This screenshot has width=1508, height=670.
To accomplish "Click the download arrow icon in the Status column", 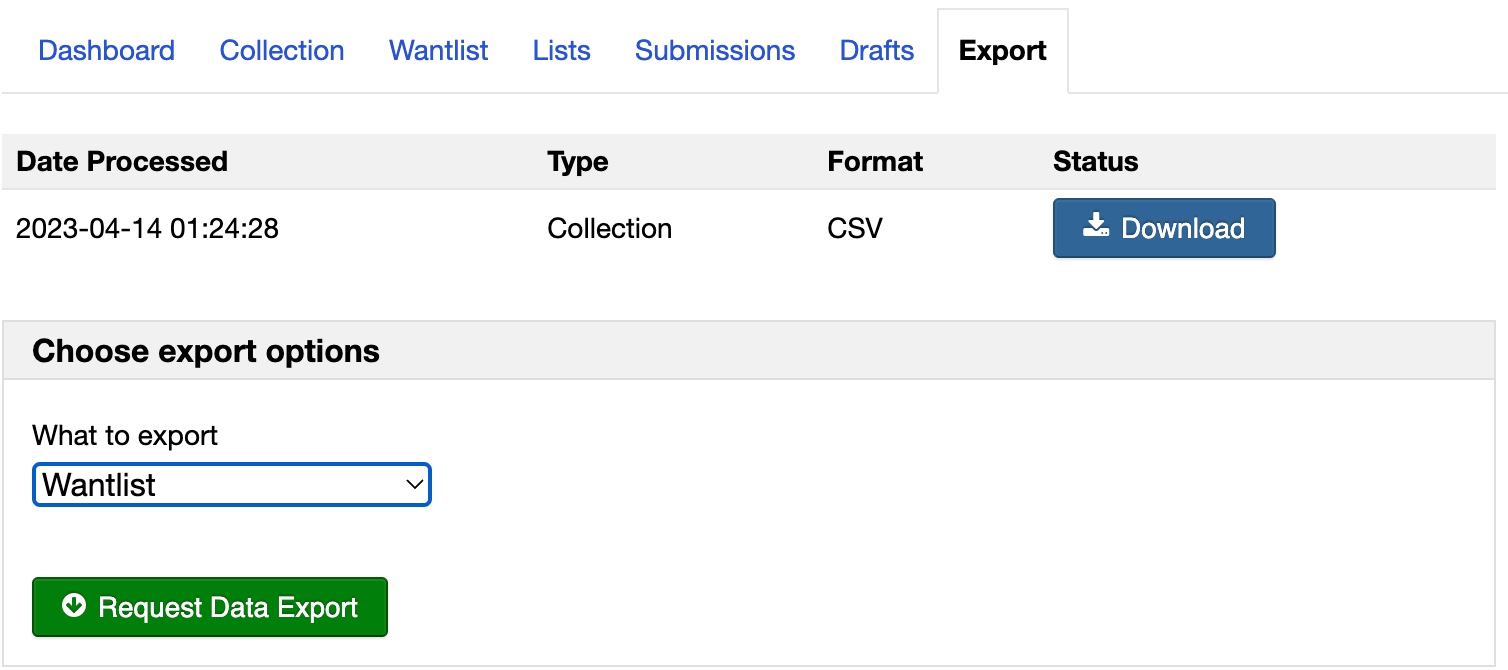I will (x=1097, y=226).
